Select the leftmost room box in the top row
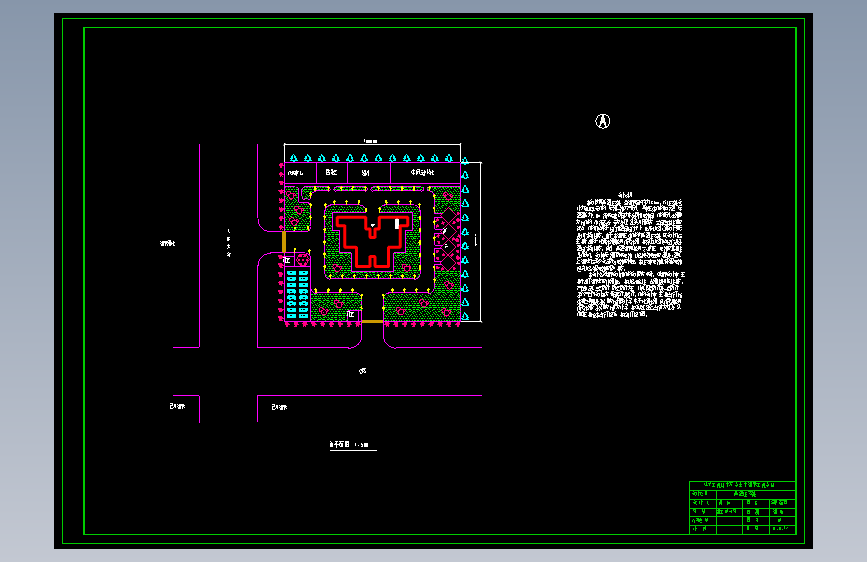This screenshot has height=562, width=867. click(x=300, y=173)
